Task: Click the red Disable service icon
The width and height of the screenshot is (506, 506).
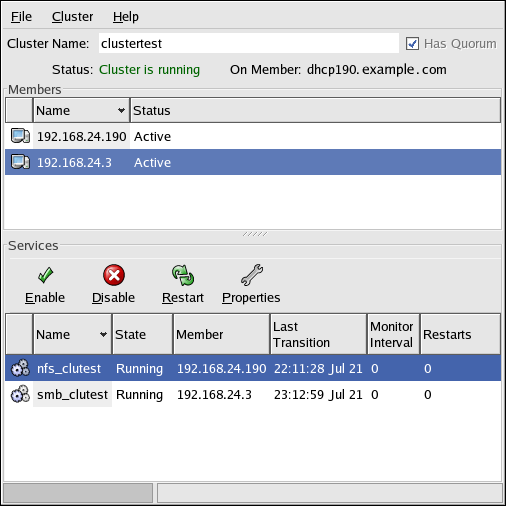Action: pyautogui.click(x=114, y=275)
